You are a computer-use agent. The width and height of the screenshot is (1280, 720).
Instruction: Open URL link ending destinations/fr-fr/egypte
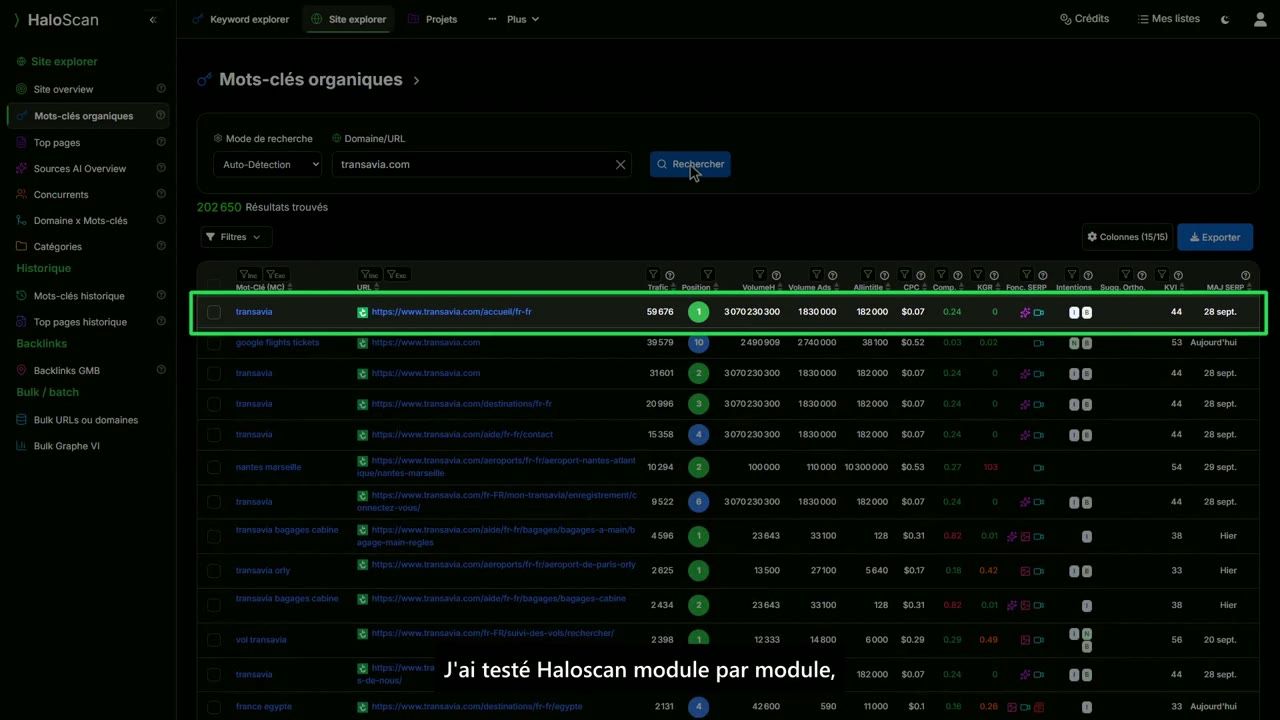click(x=477, y=706)
